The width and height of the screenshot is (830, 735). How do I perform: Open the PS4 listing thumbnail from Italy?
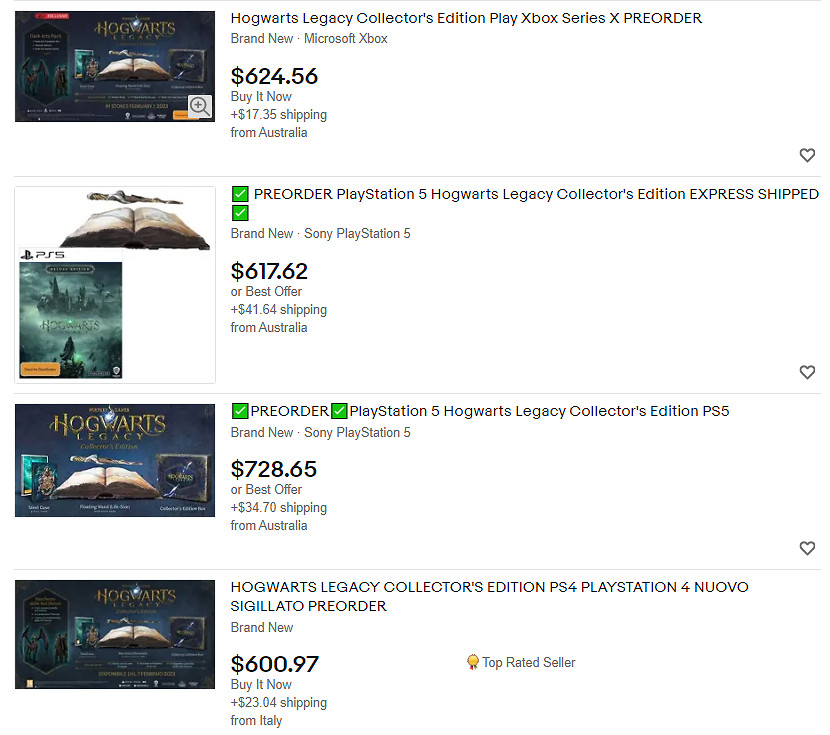114,634
